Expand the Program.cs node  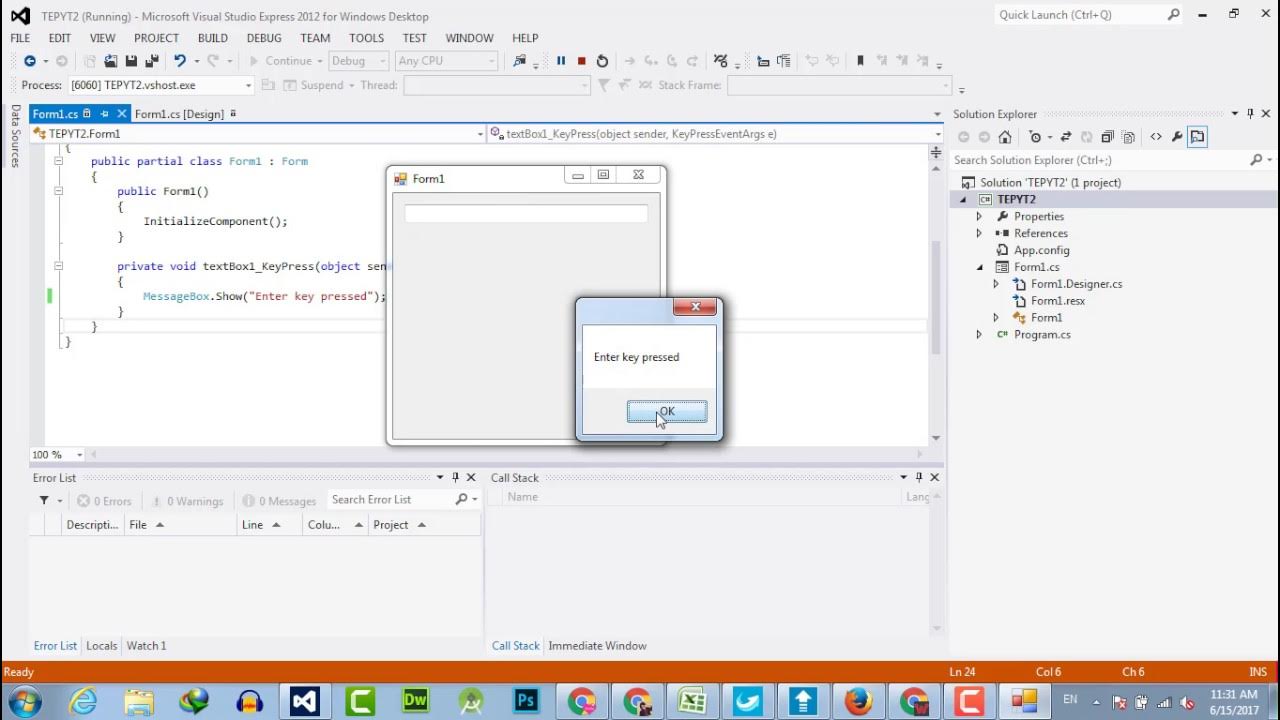979,335
